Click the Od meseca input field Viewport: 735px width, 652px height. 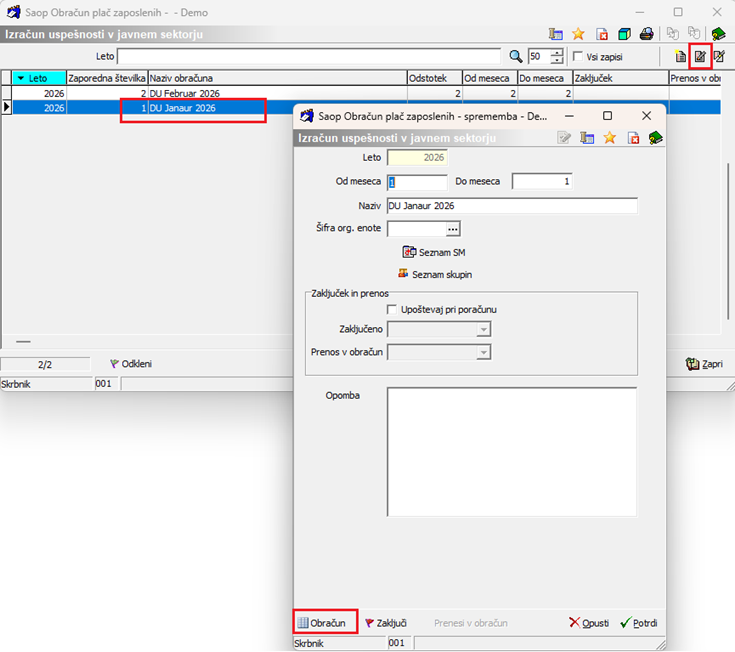[x=417, y=182]
